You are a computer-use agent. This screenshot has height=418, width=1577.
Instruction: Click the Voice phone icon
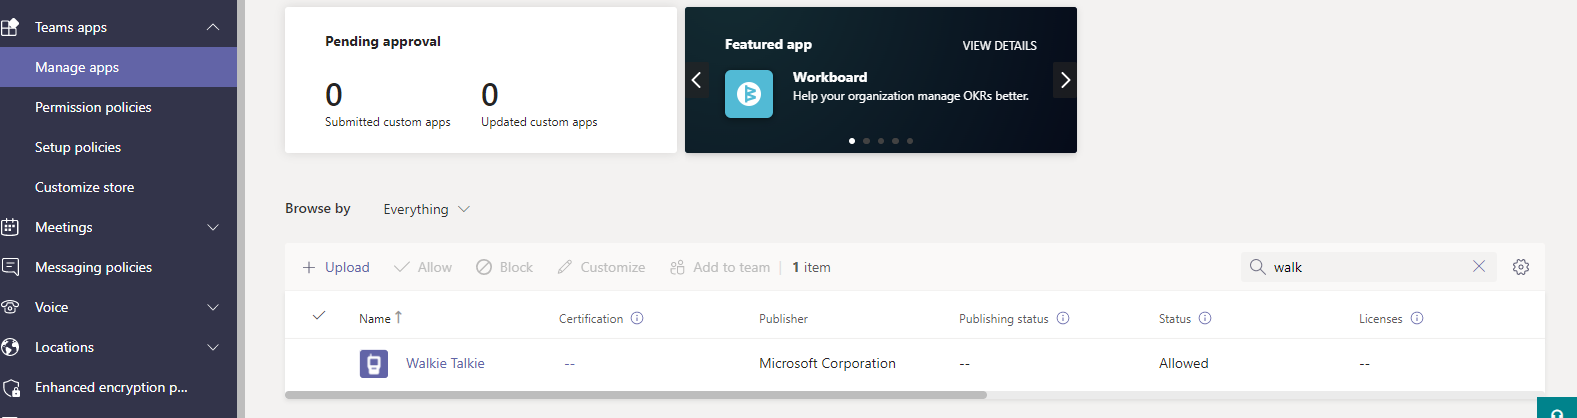pos(10,307)
